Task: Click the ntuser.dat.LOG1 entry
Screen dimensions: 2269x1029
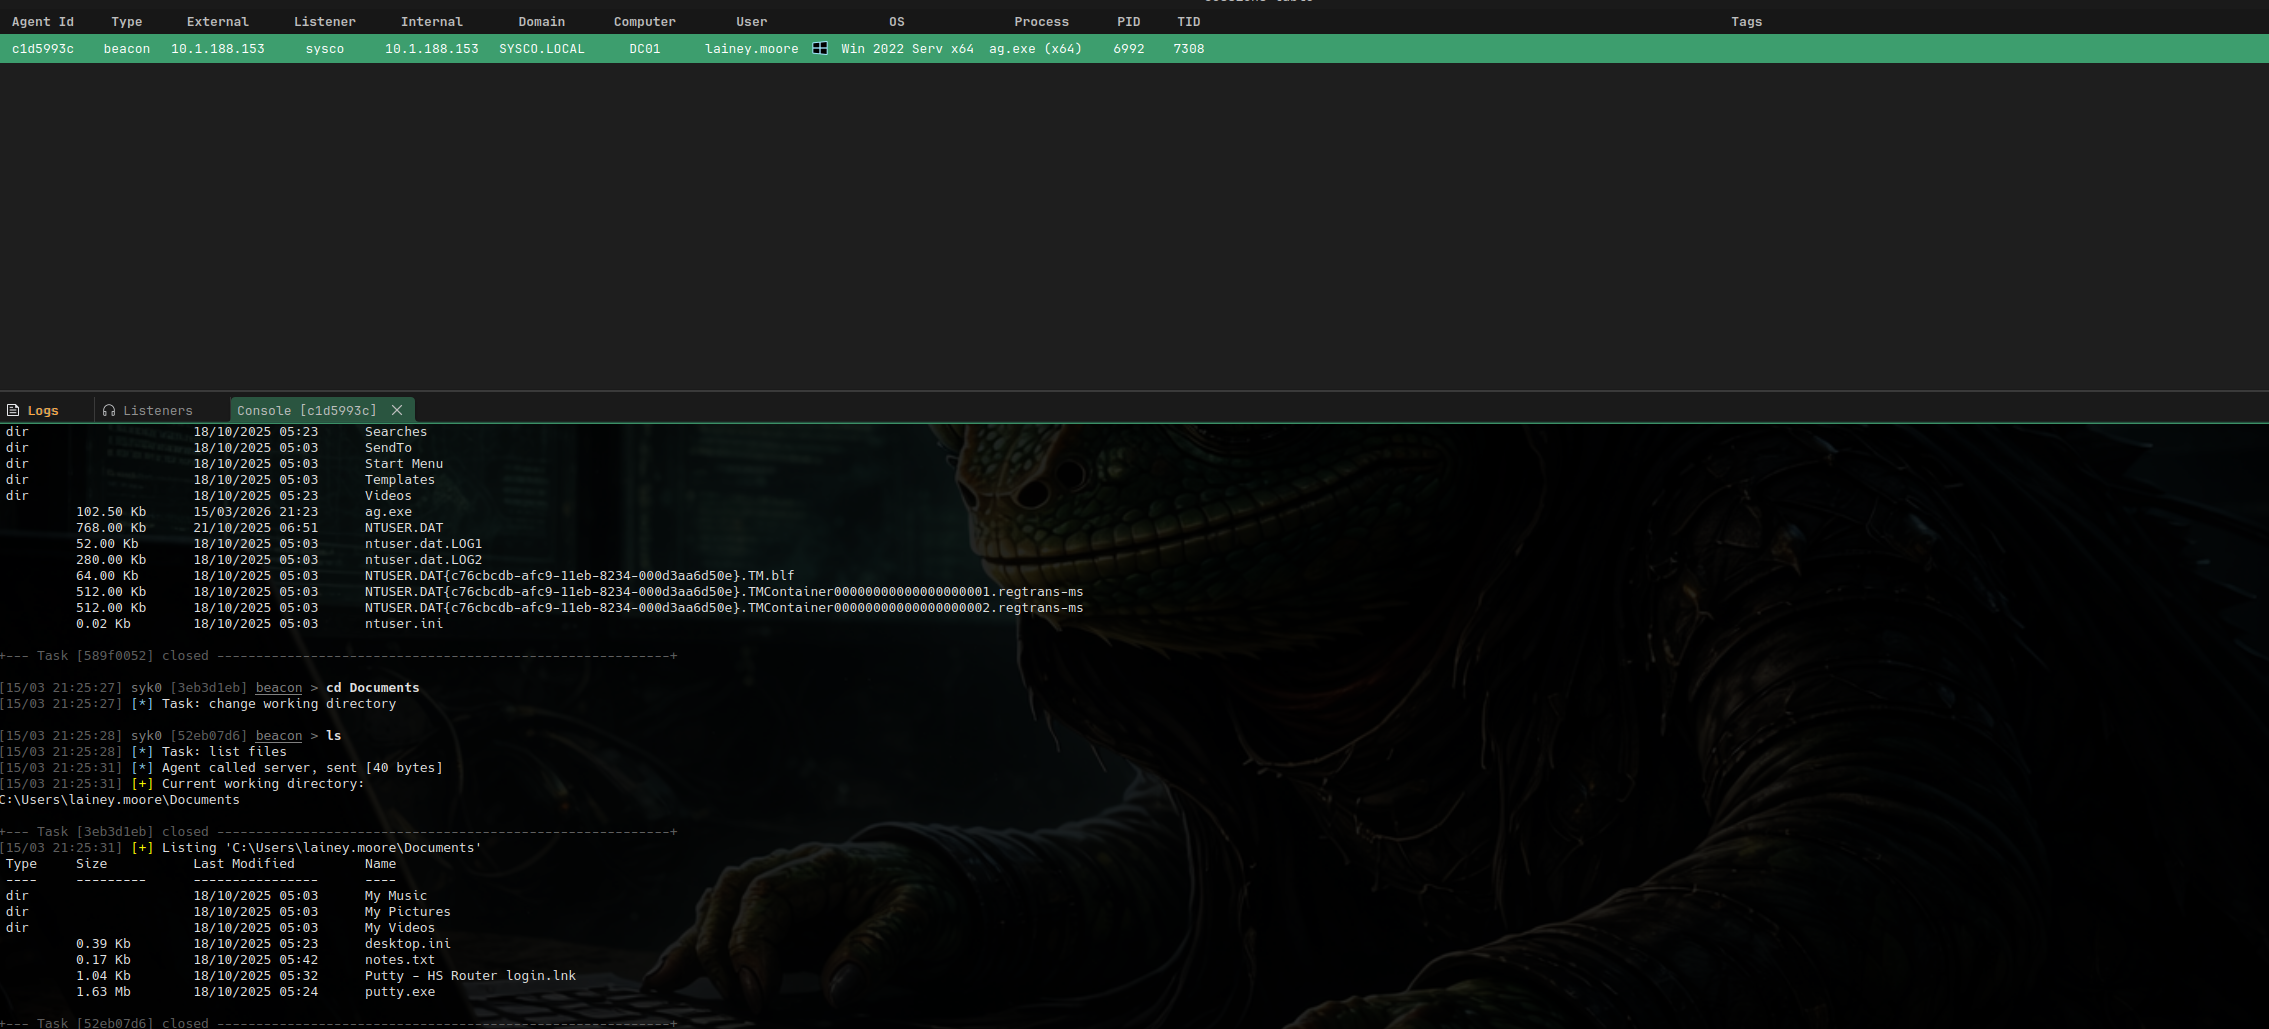Action: (x=423, y=544)
